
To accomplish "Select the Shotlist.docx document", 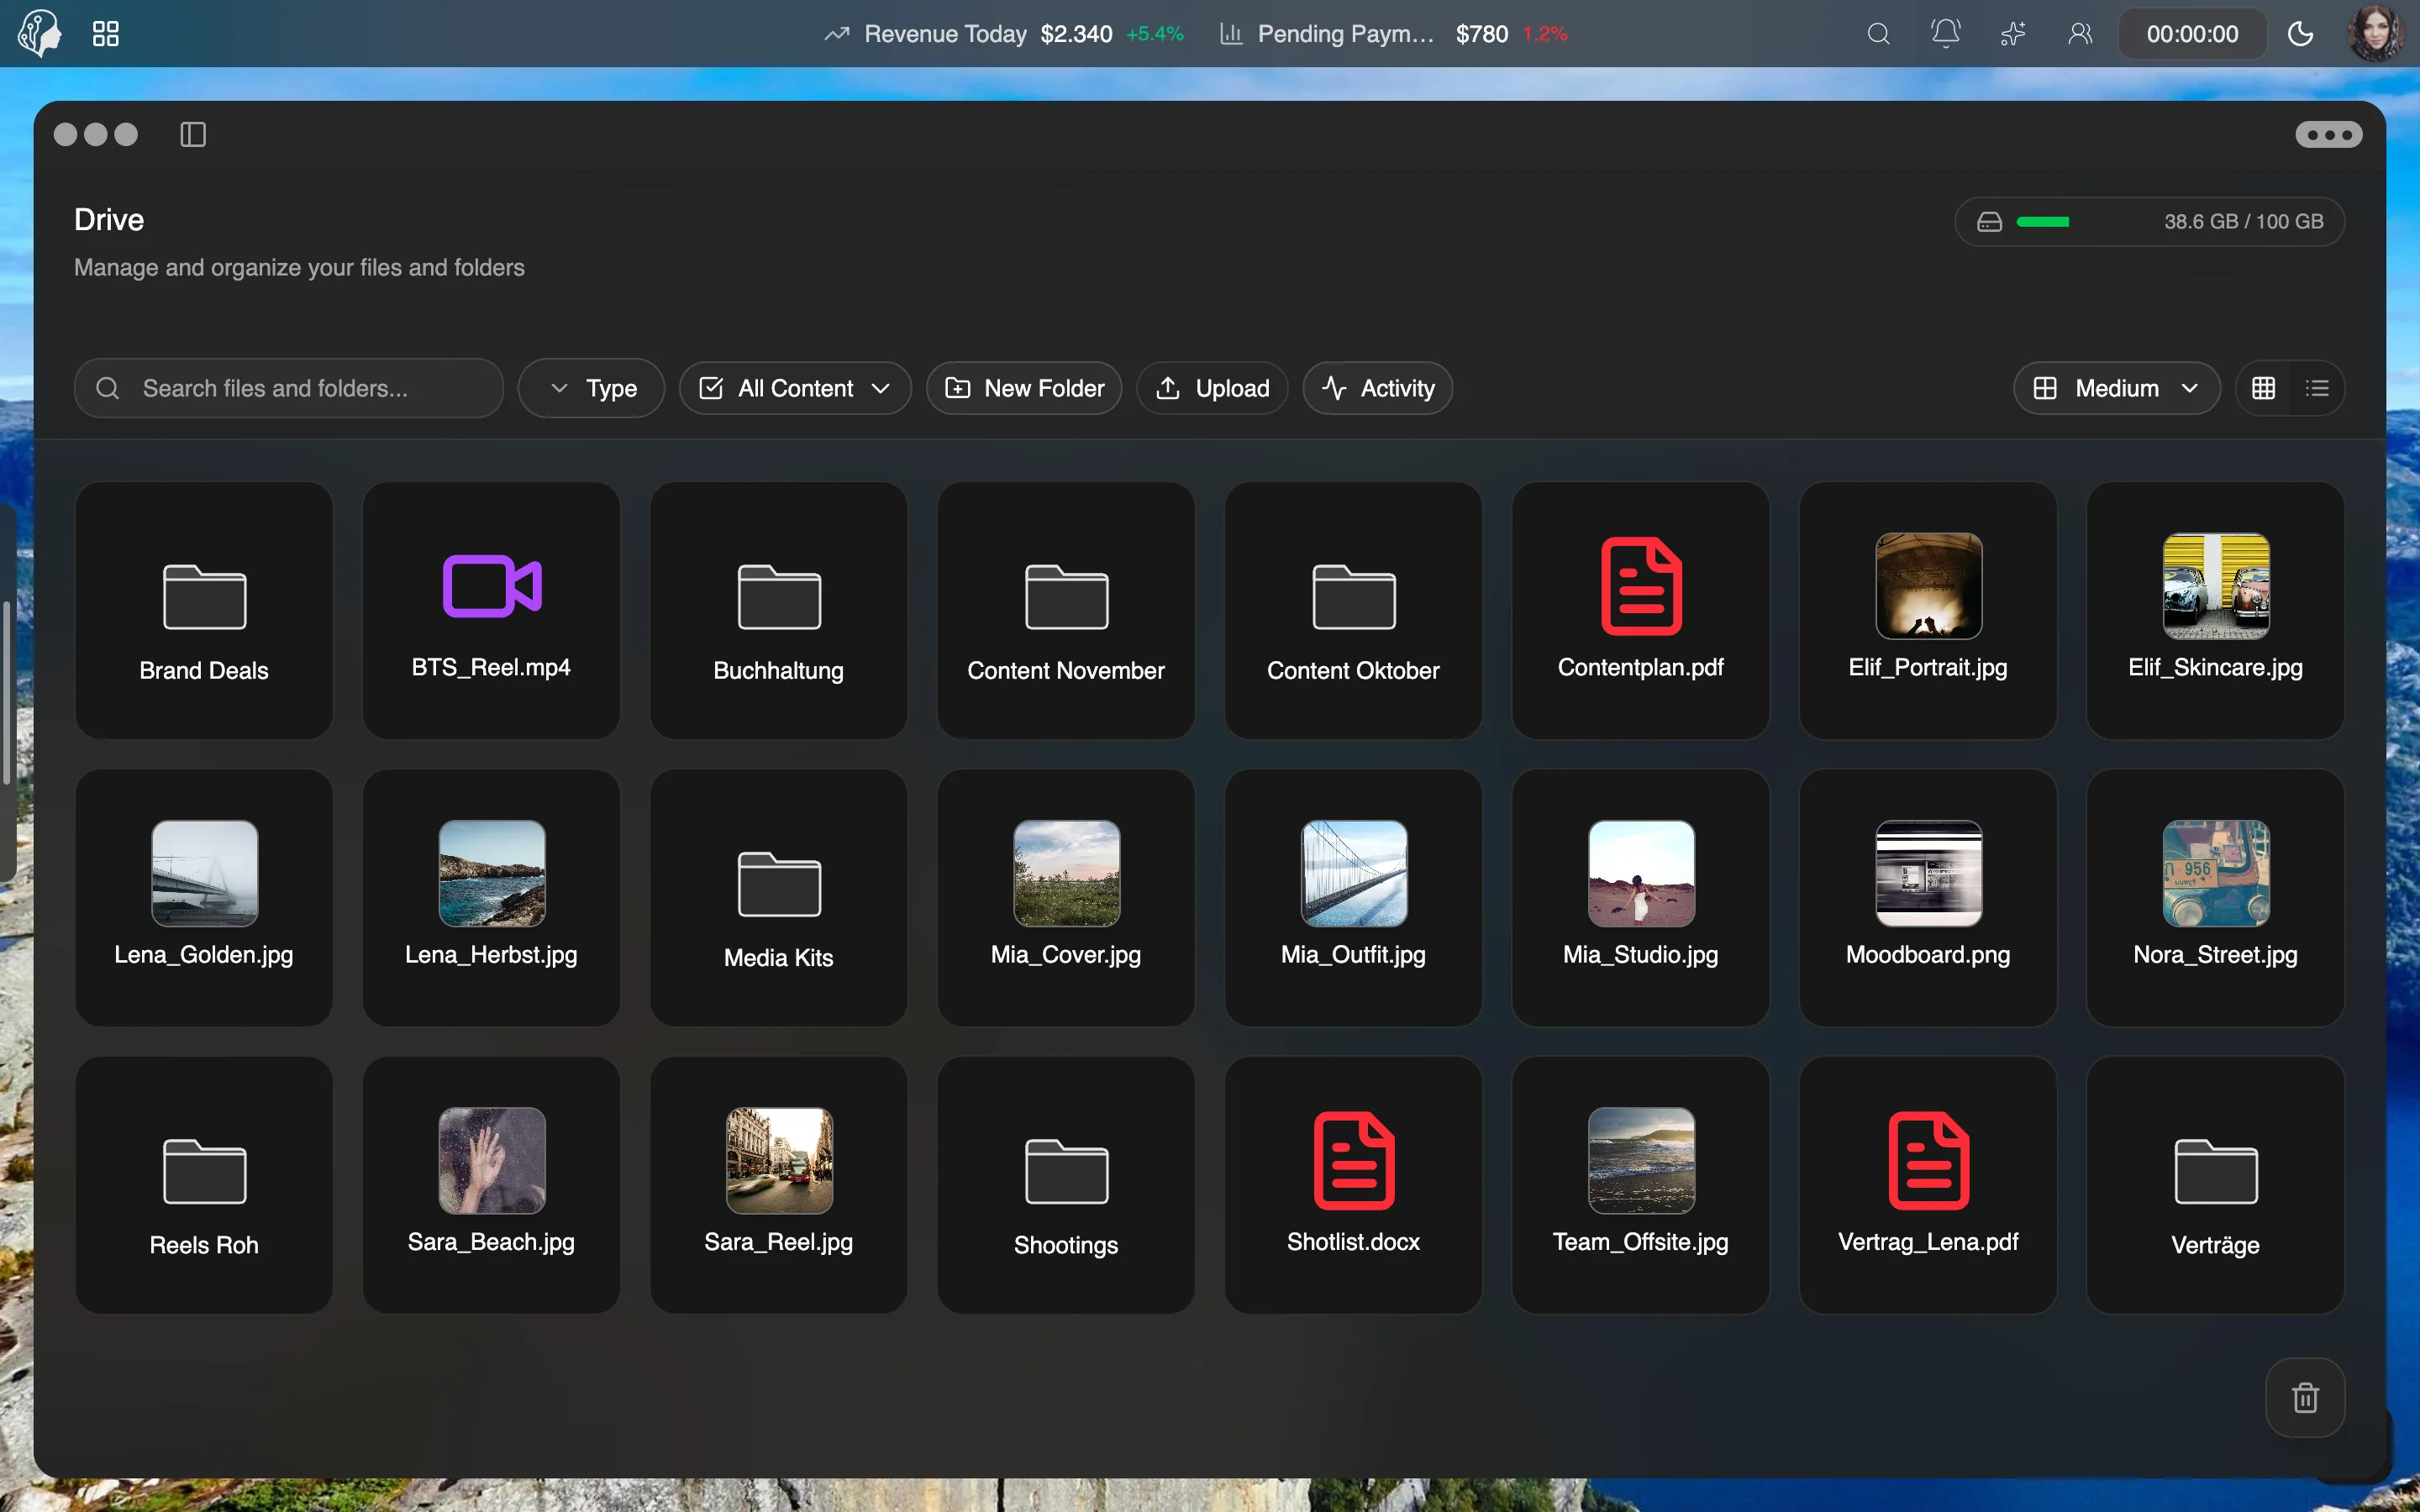I will pyautogui.click(x=1354, y=1185).
